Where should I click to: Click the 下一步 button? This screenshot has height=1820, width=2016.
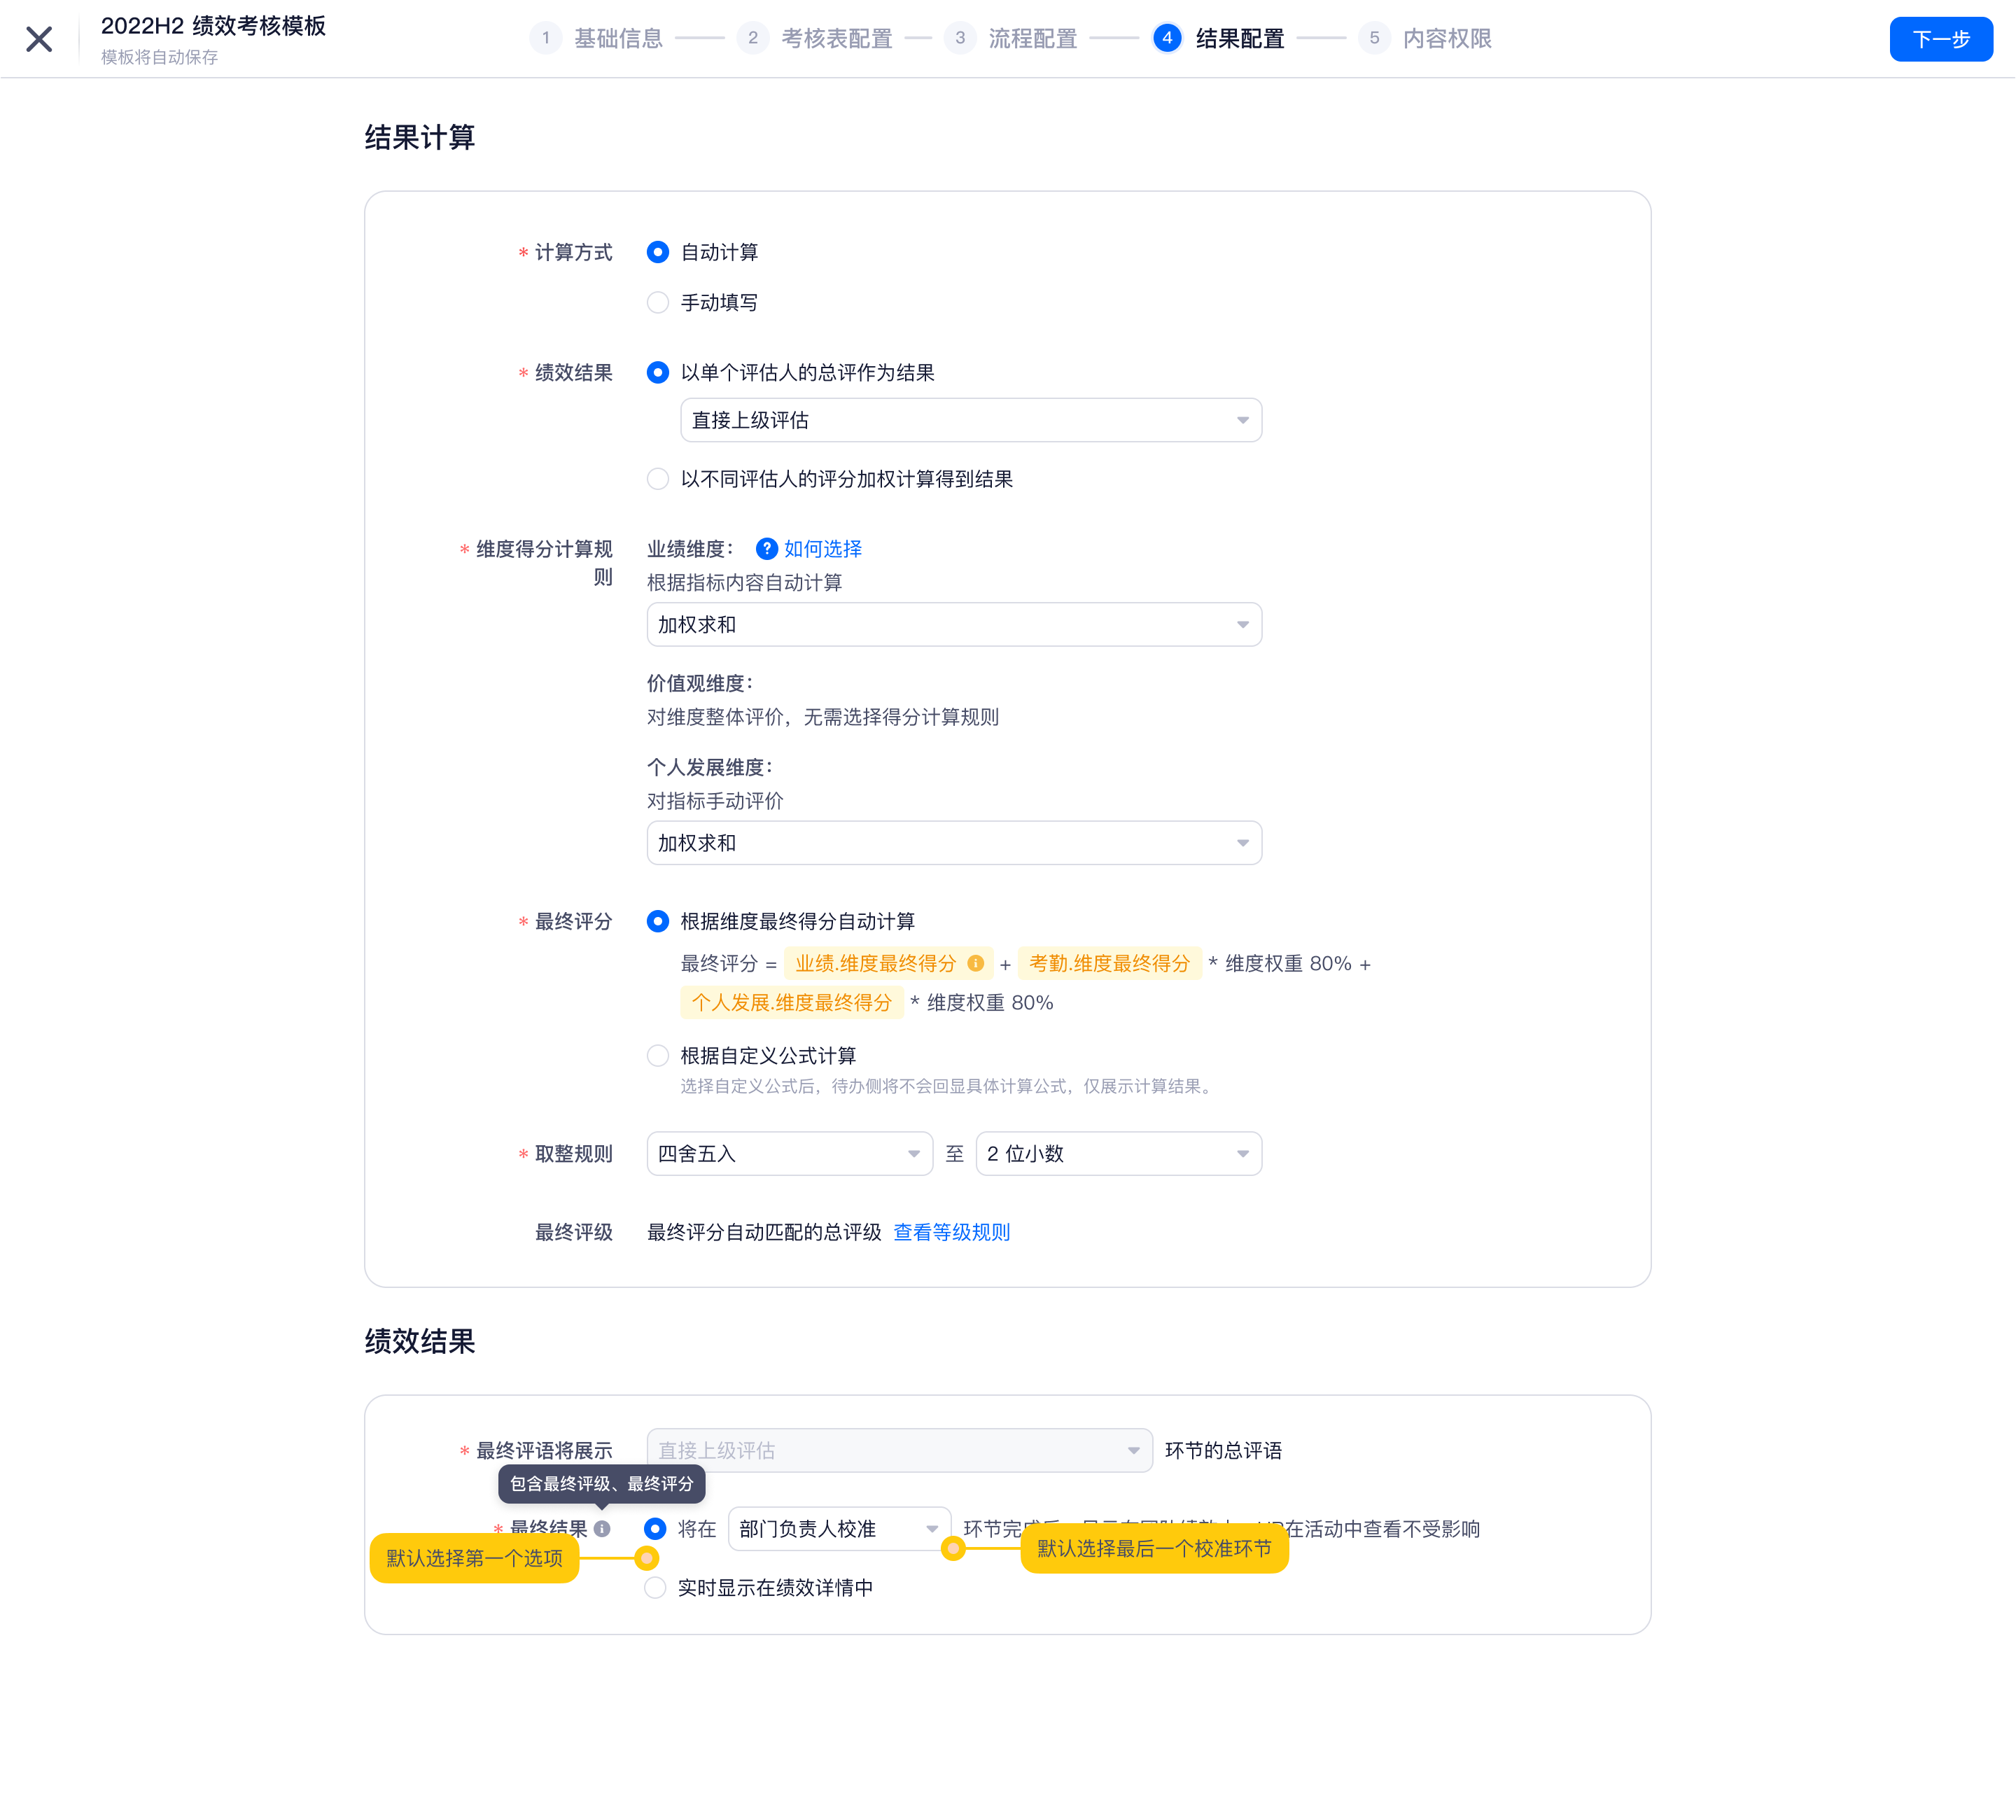[1940, 39]
